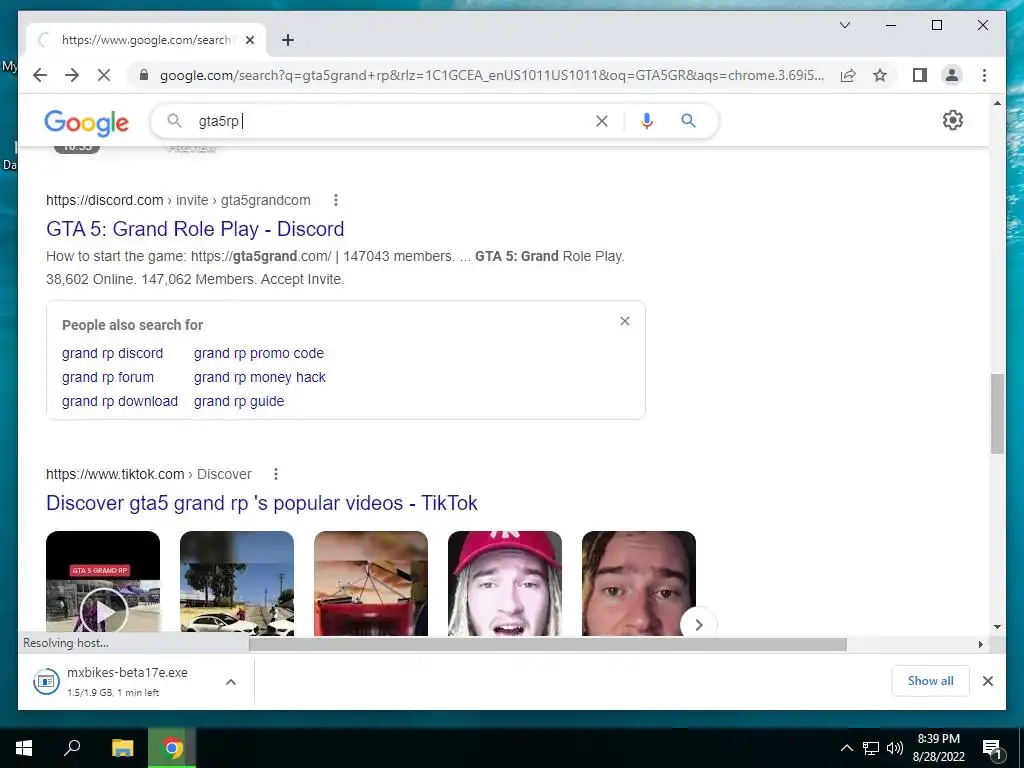Open Google quick settings gear

(952, 120)
